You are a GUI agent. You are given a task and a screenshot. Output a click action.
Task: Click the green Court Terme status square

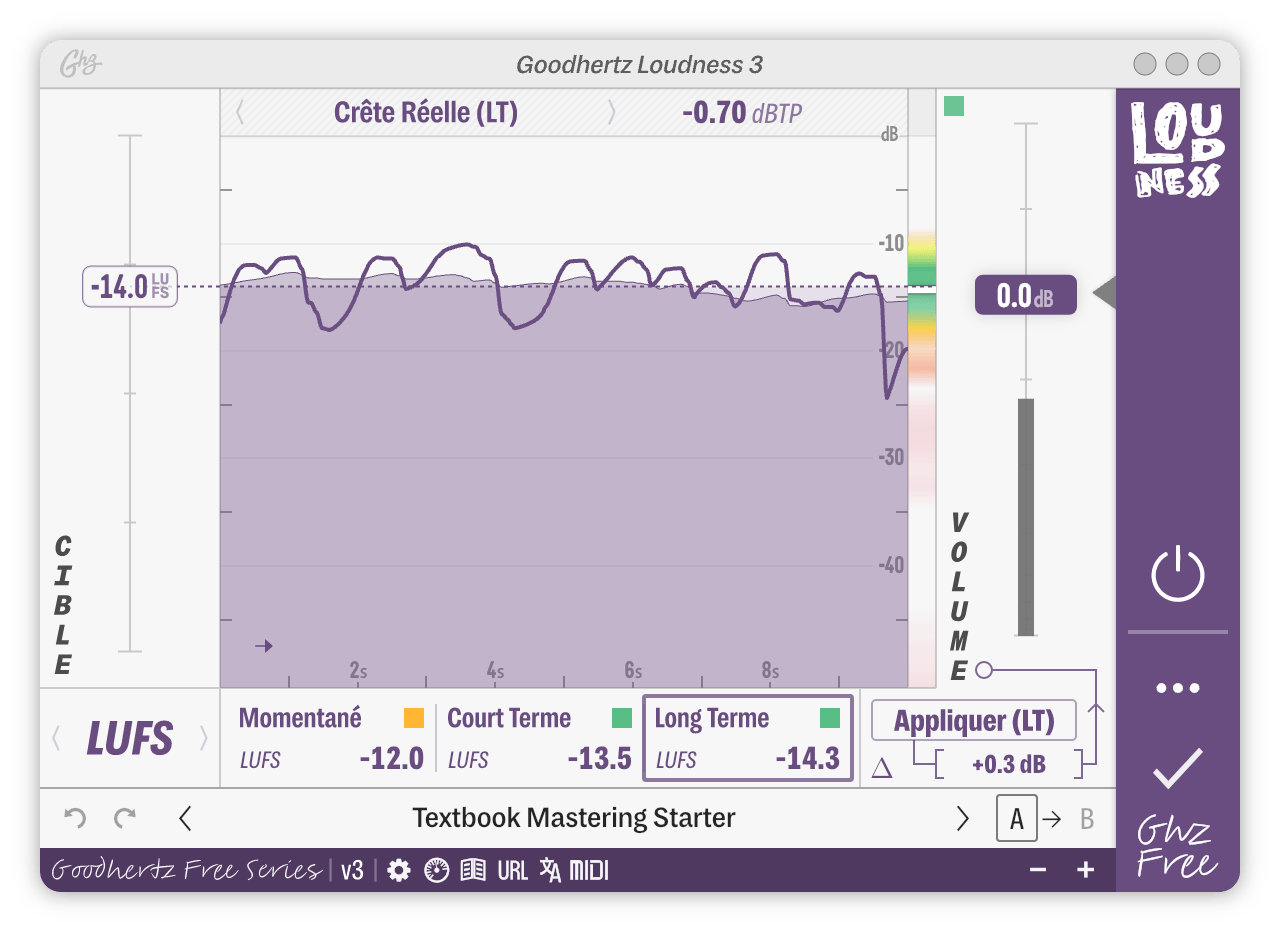[x=622, y=718]
